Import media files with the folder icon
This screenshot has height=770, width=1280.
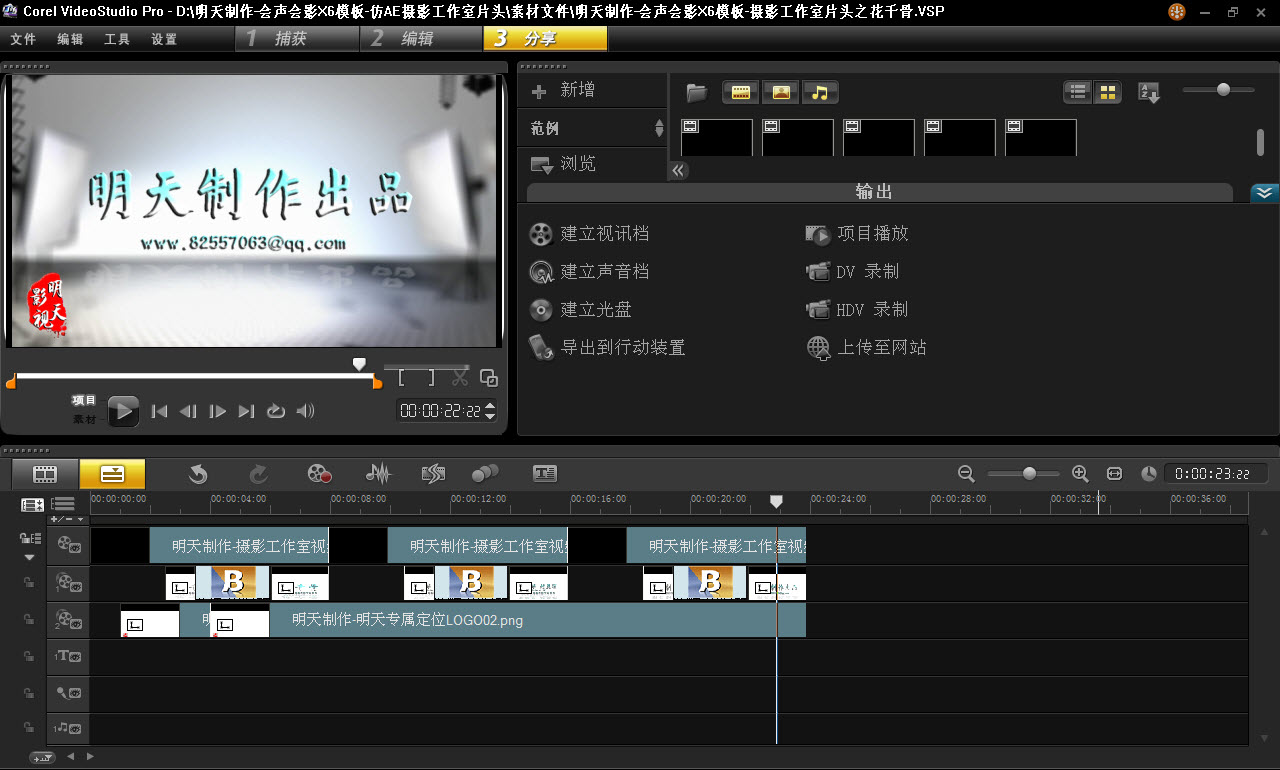coord(697,92)
